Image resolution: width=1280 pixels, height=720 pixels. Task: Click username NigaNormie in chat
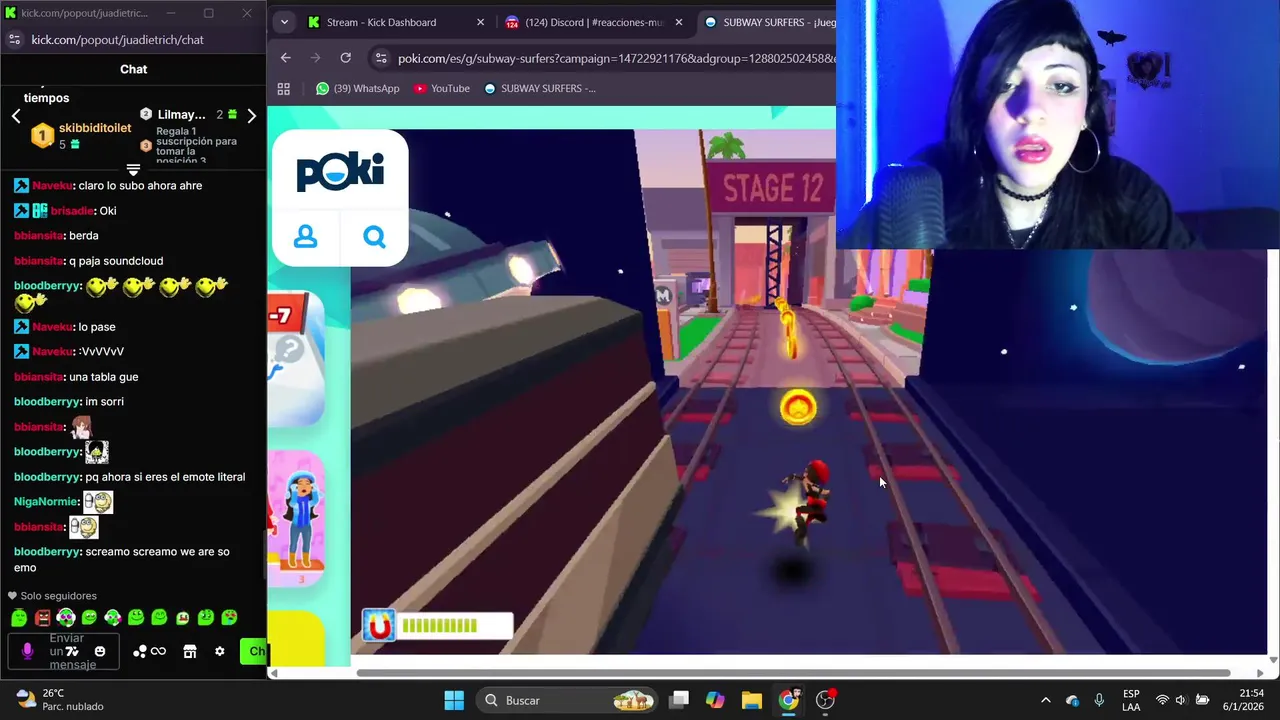click(46, 501)
